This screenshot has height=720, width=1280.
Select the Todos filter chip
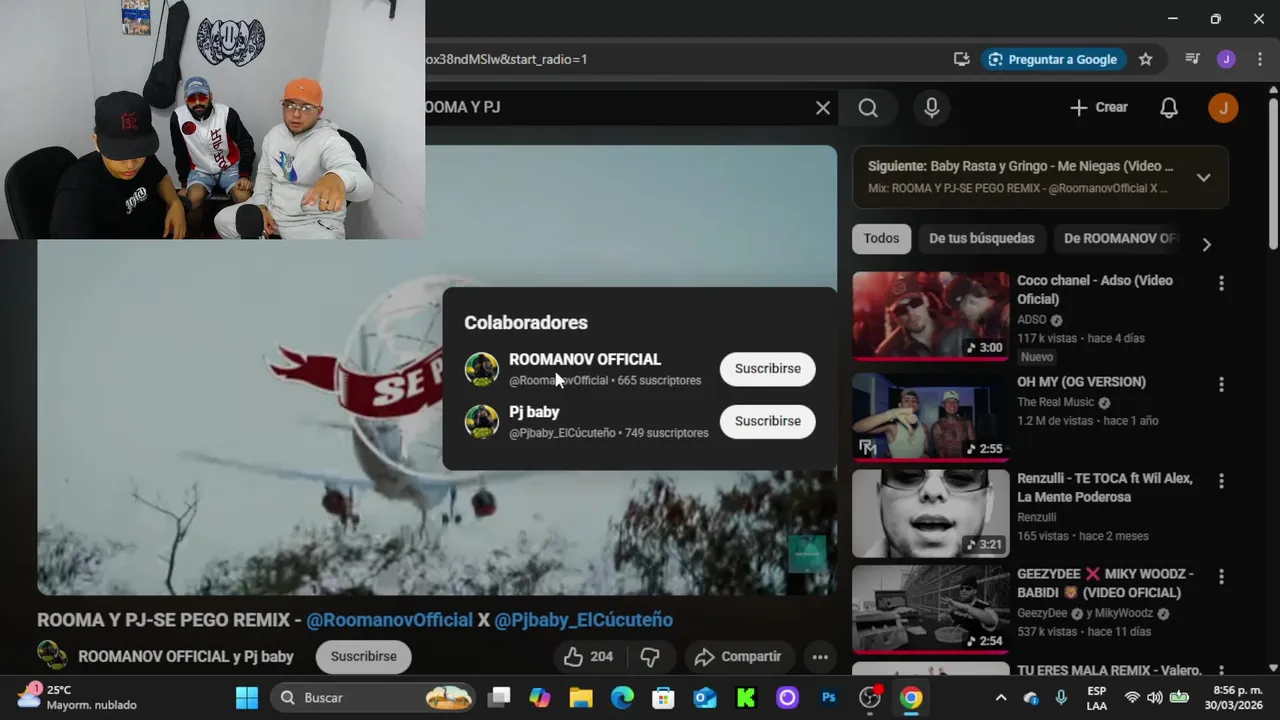(x=881, y=238)
